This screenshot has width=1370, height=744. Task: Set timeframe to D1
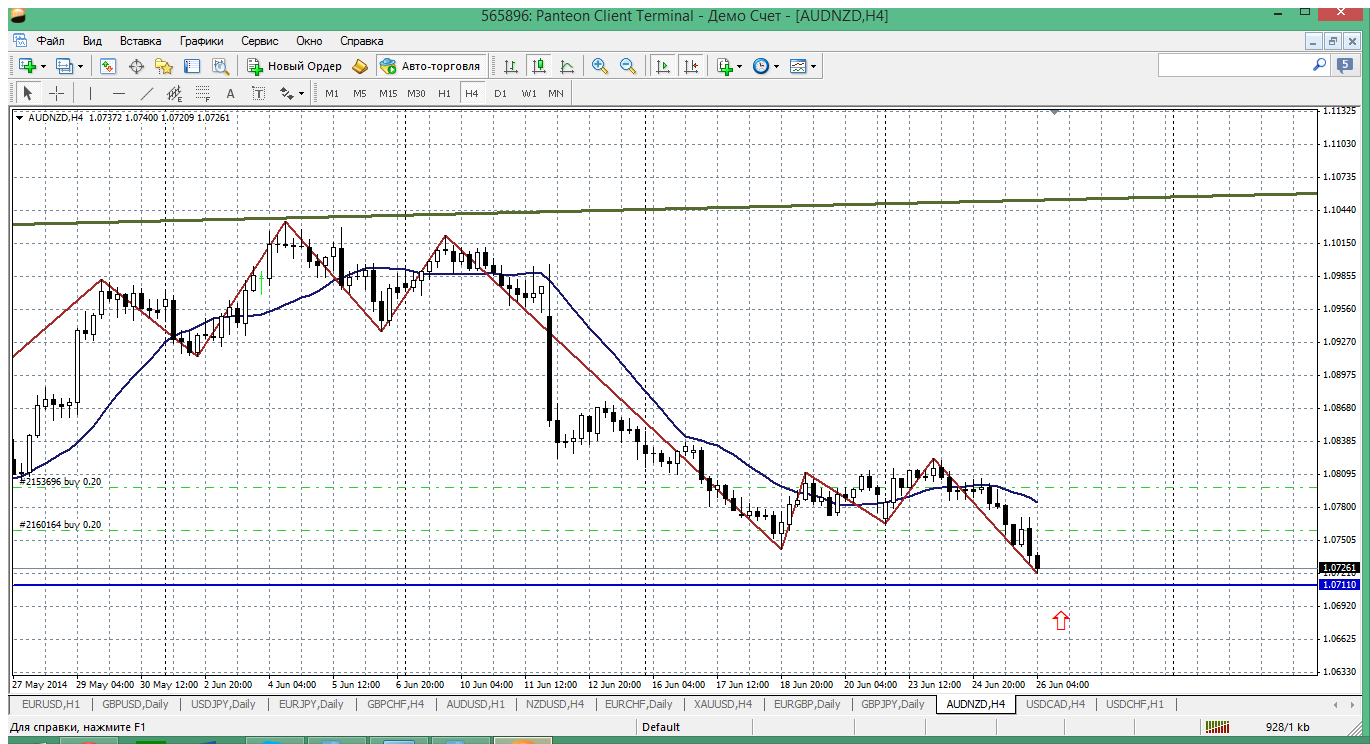click(x=500, y=93)
